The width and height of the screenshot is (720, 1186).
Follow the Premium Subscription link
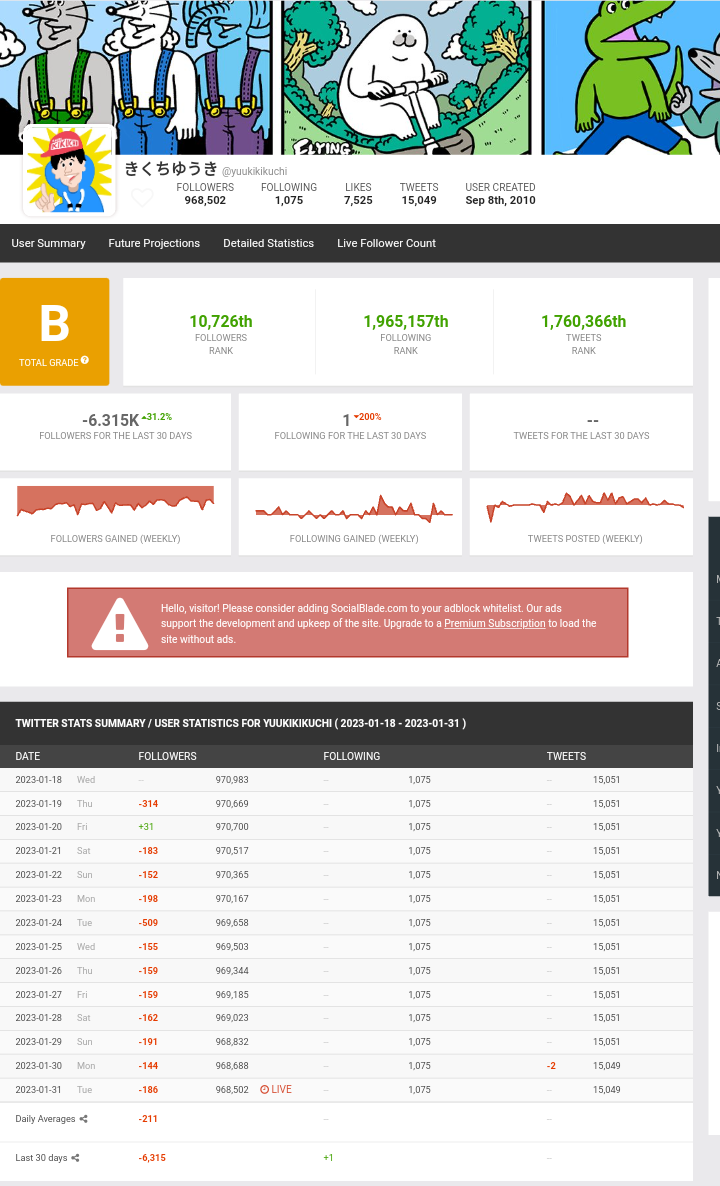[495, 623]
